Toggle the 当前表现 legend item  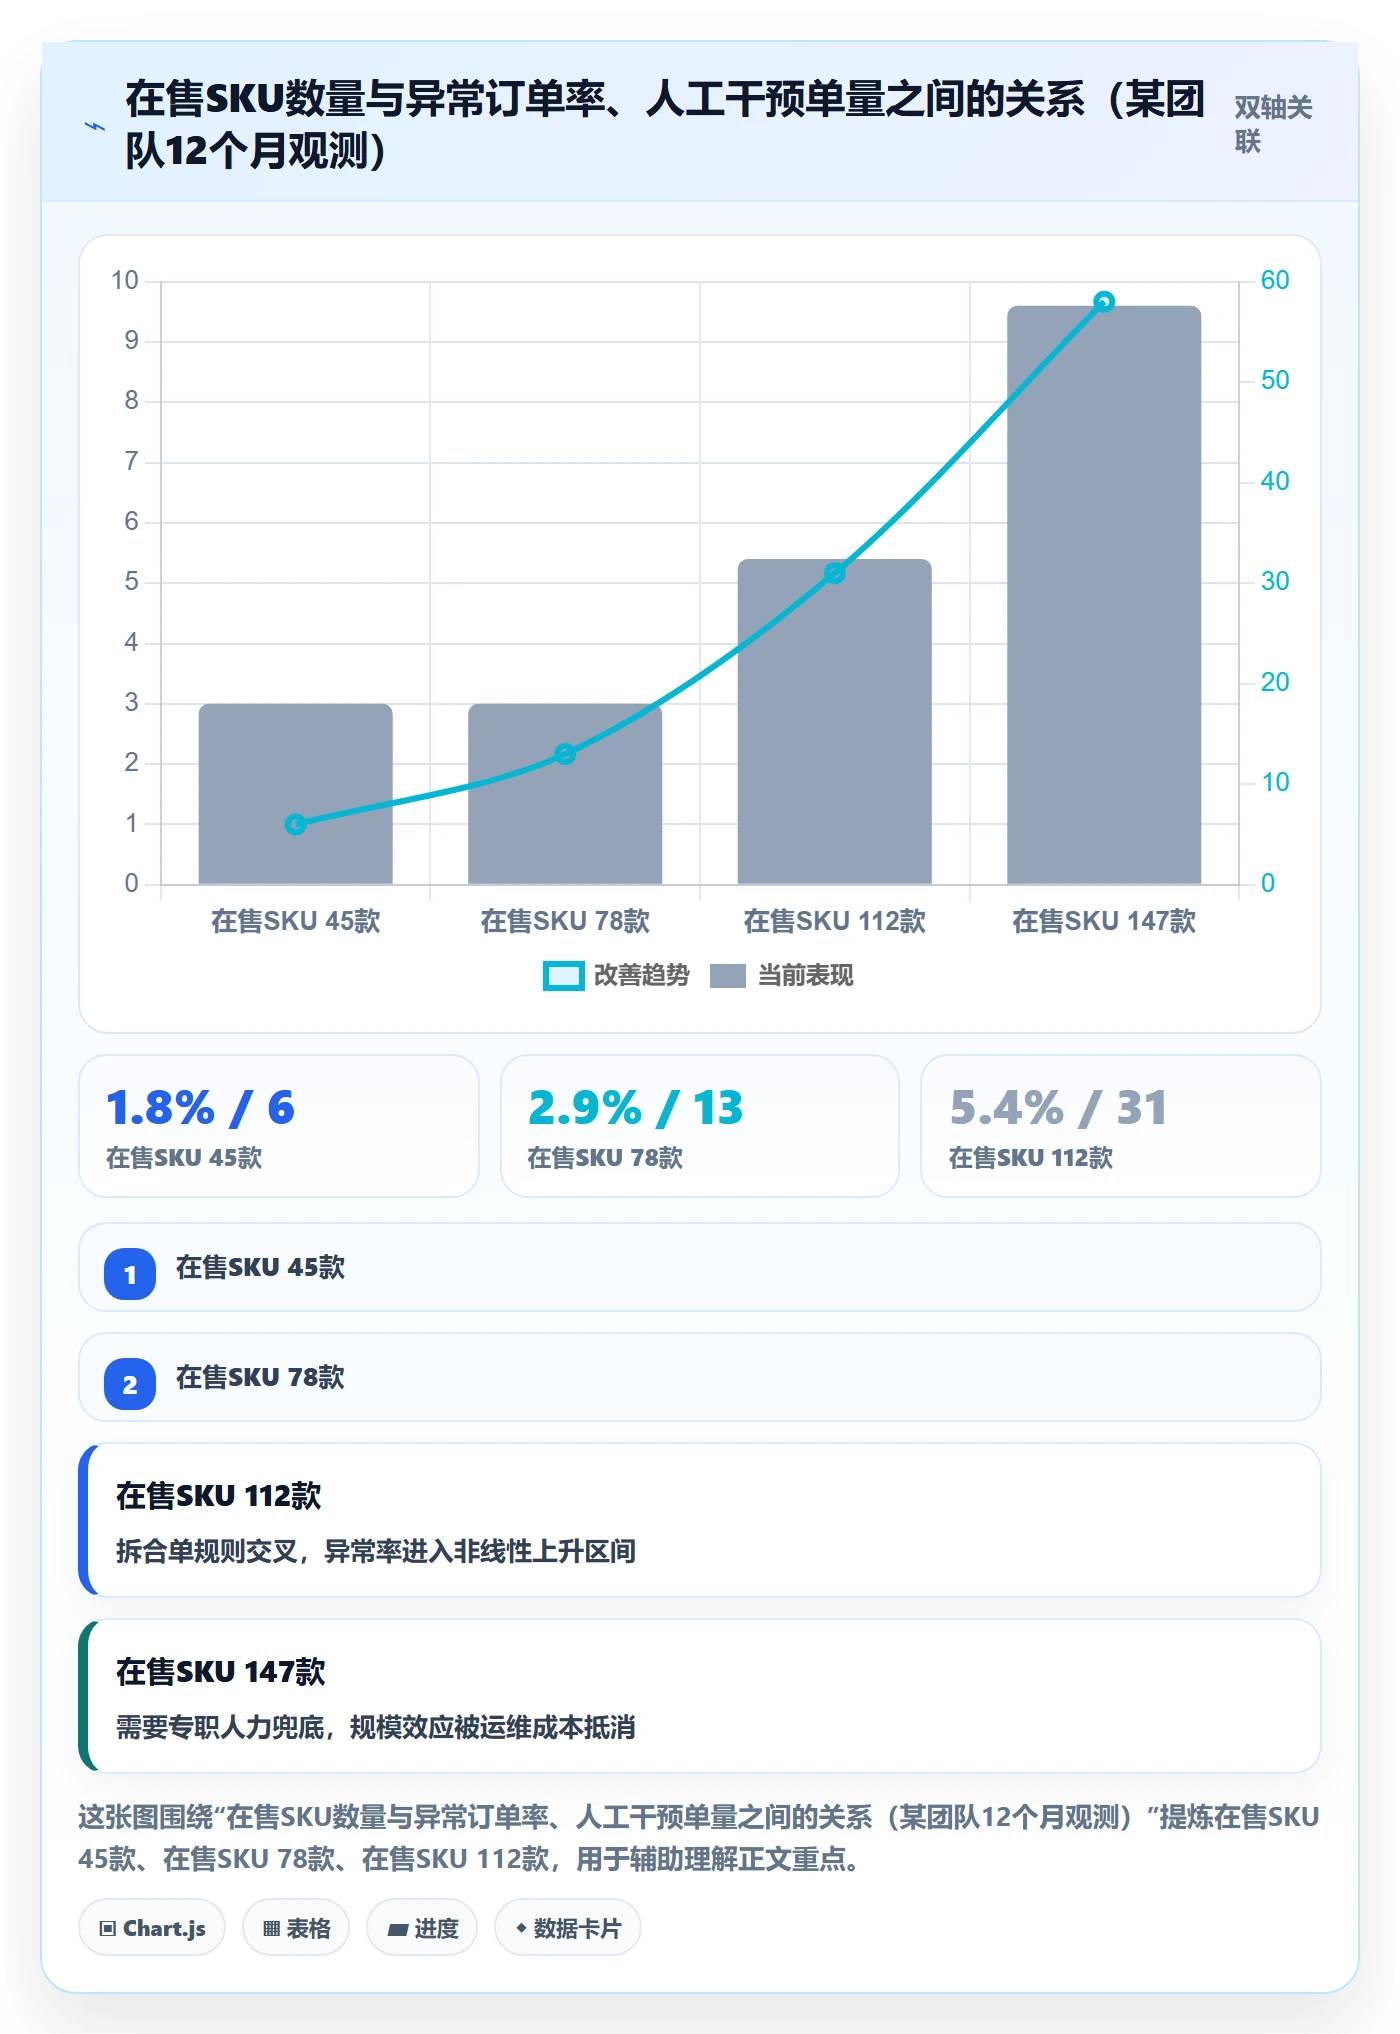click(x=781, y=975)
